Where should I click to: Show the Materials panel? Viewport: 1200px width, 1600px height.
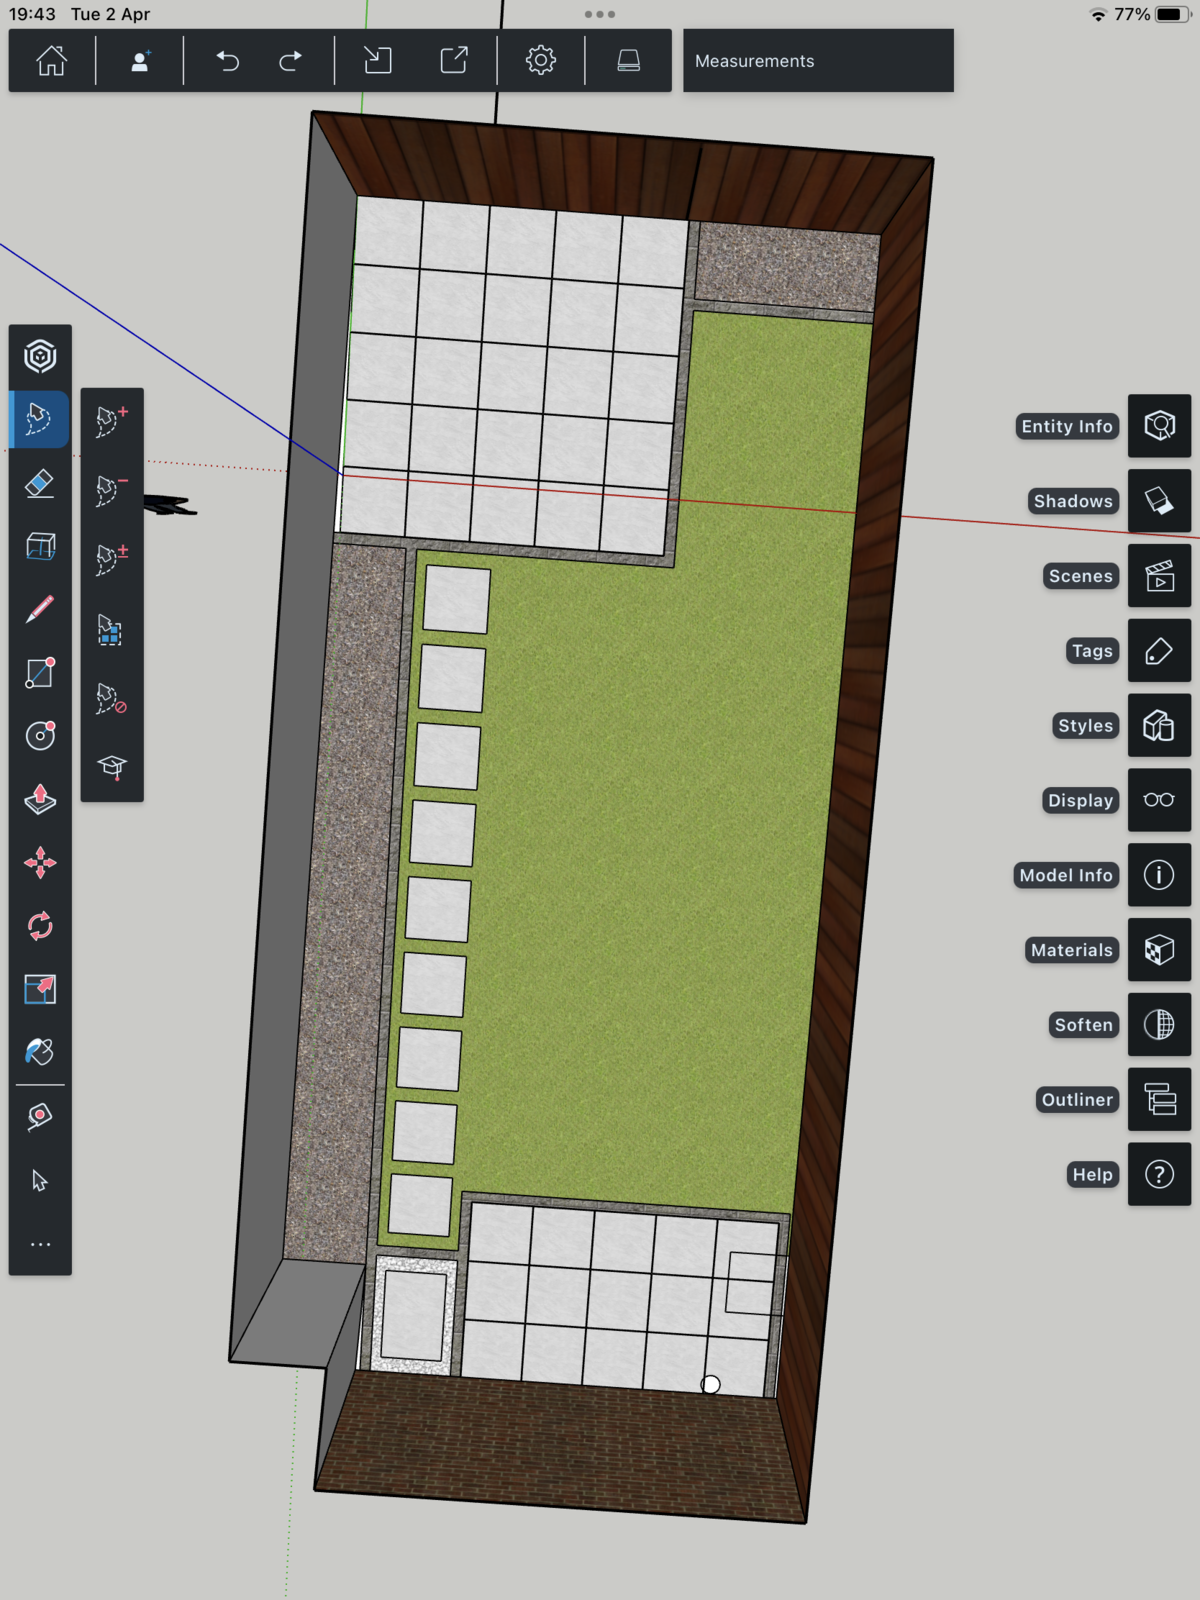pyautogui.click(x=1159, y=950)
